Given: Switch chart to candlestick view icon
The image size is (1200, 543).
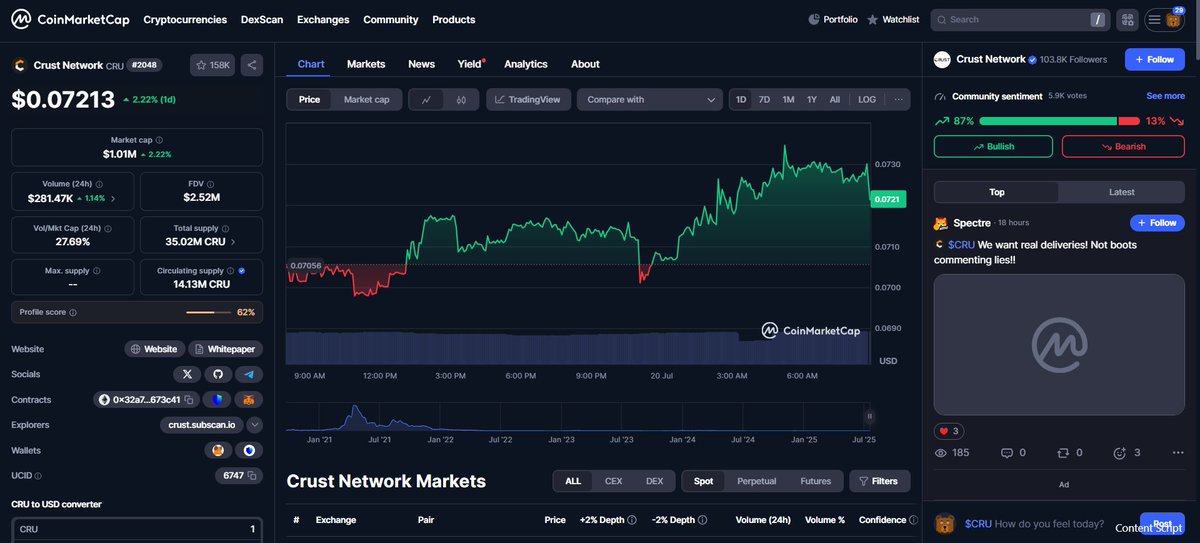Looking at the screenshot, I should pyautogui.click(x=461, y=100).
